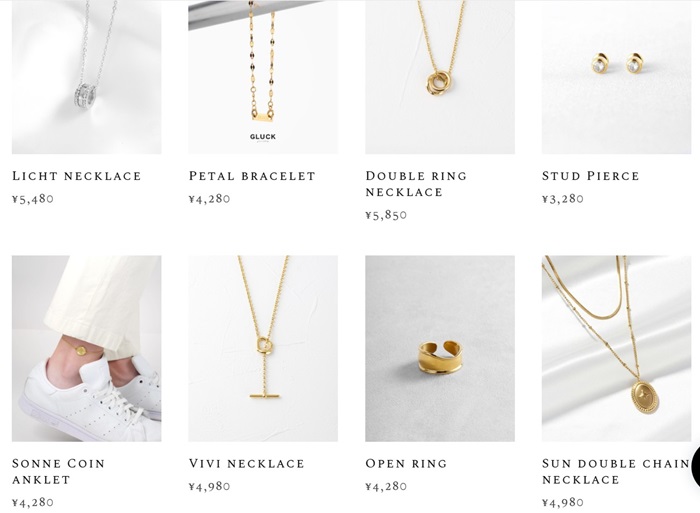700x513 pixels.
Task: Open the Sun Double Chain Necklace title
Action: click(x=616, y=471)
